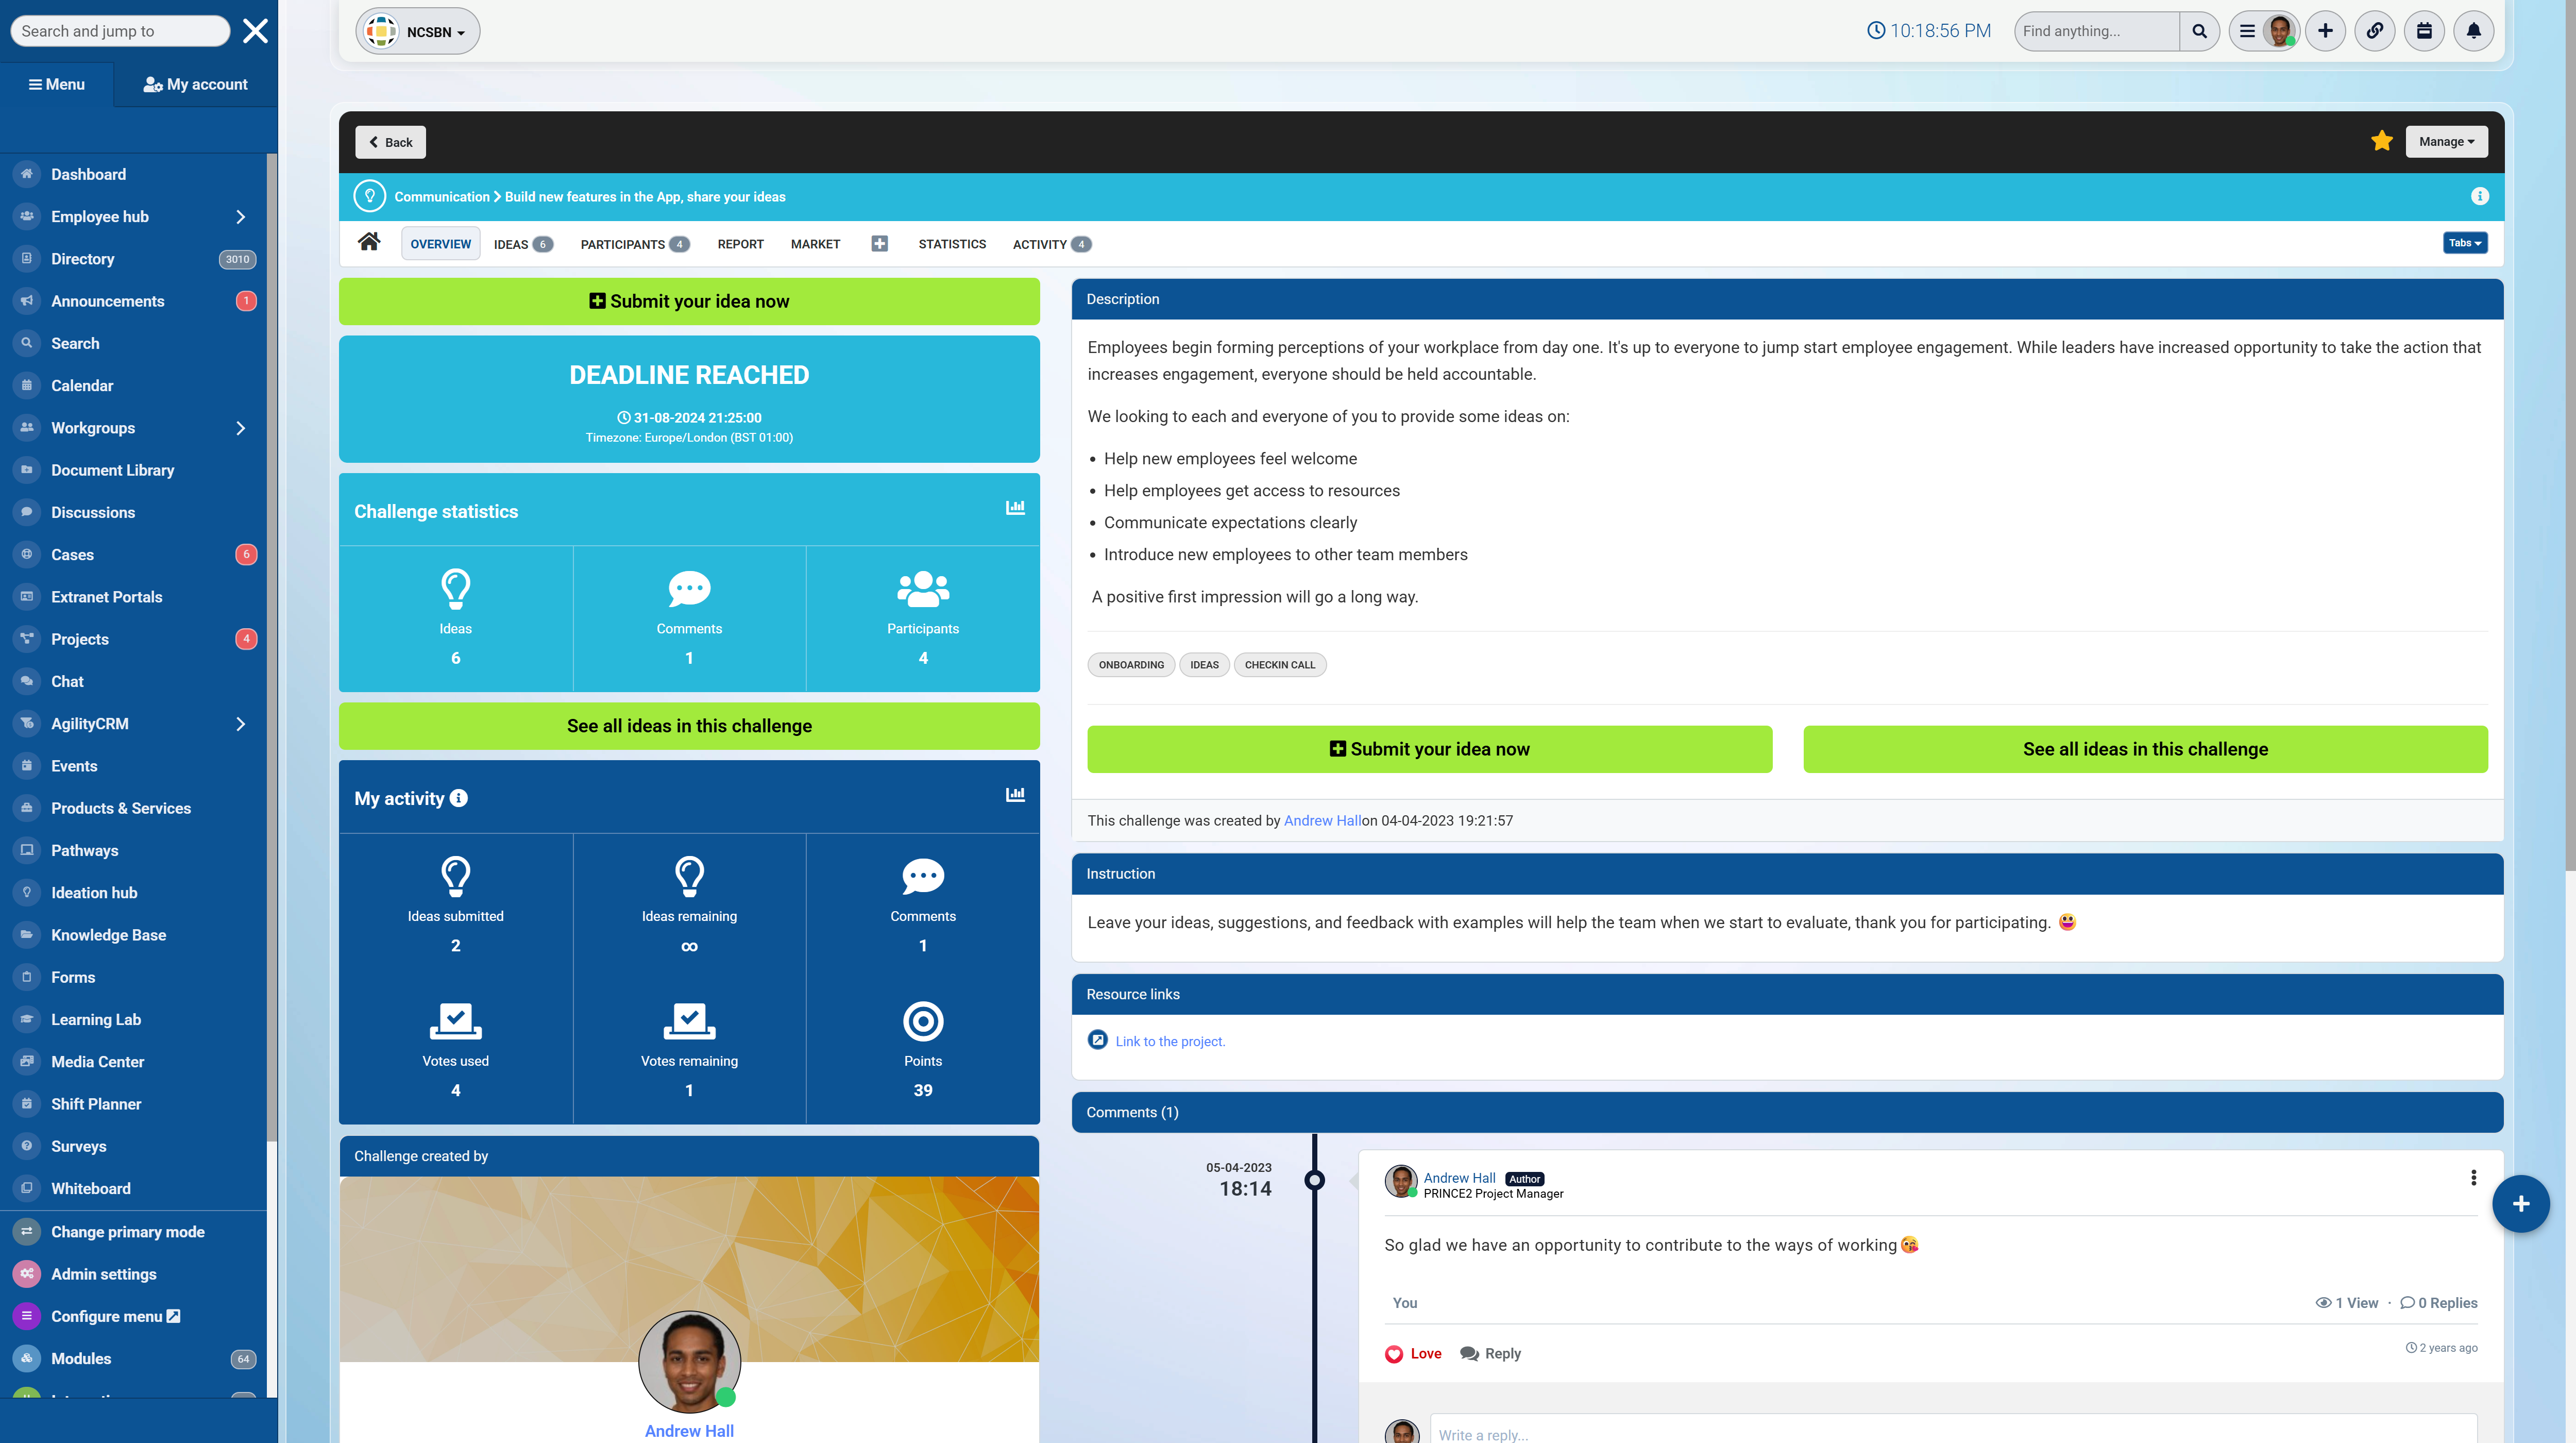Screen dimensions: 2576x1443
Task: Open the NCSBN organization switcher
Action: (x=418, y=32)
